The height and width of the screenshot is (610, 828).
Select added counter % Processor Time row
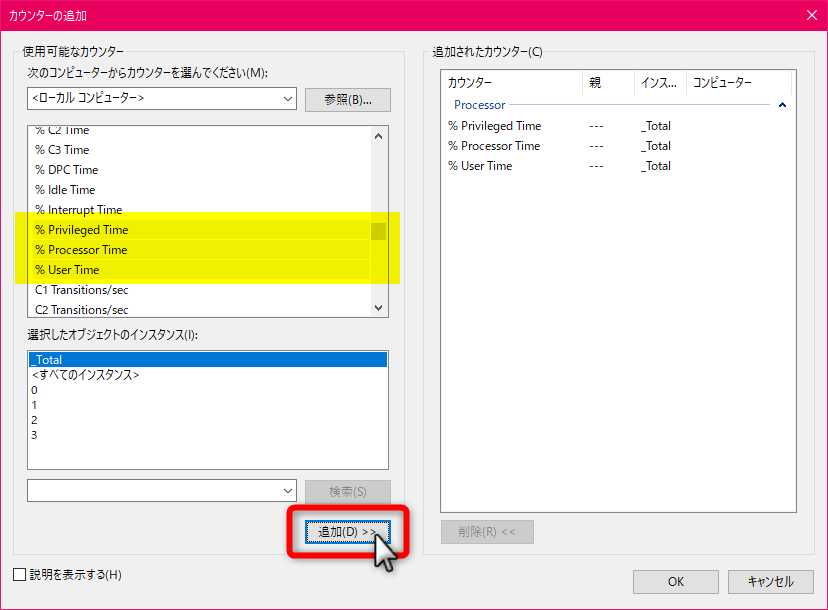(618, 146)
